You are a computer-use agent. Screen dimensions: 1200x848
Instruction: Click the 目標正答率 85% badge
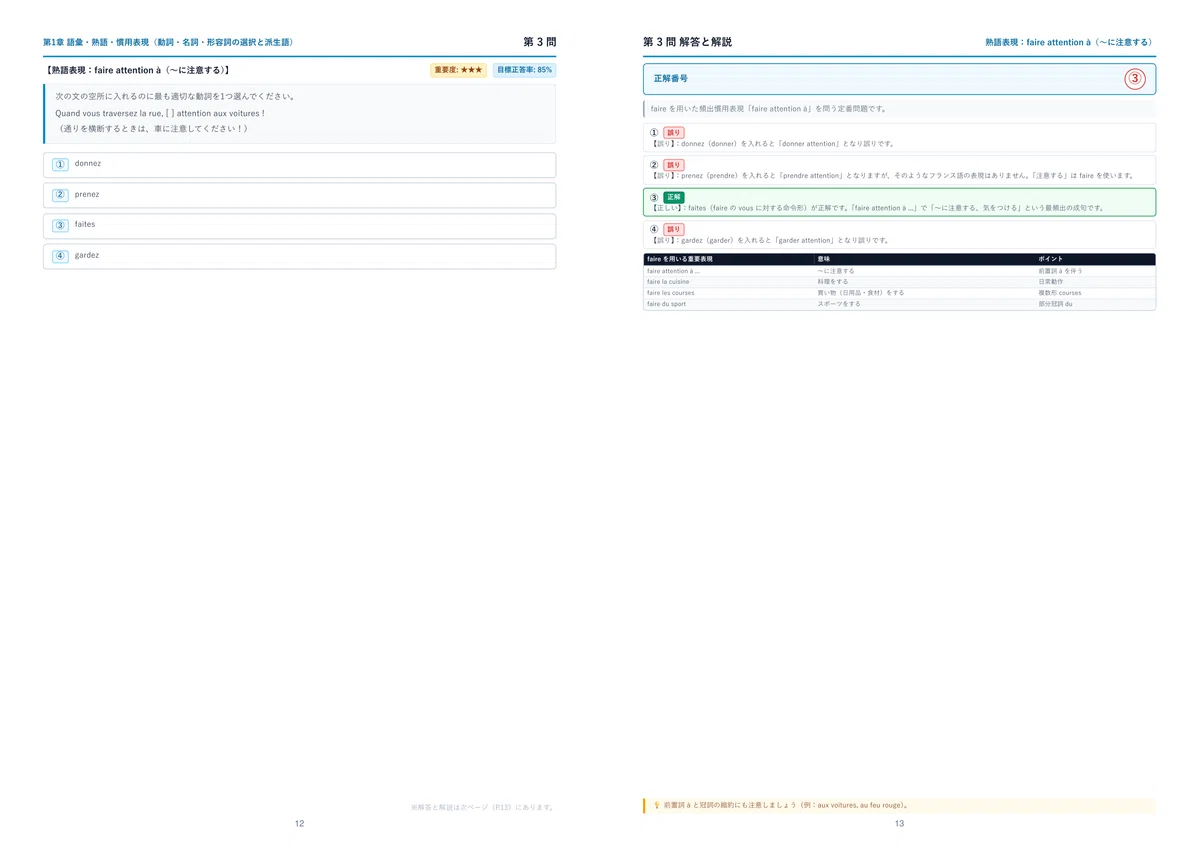(524, 70)
